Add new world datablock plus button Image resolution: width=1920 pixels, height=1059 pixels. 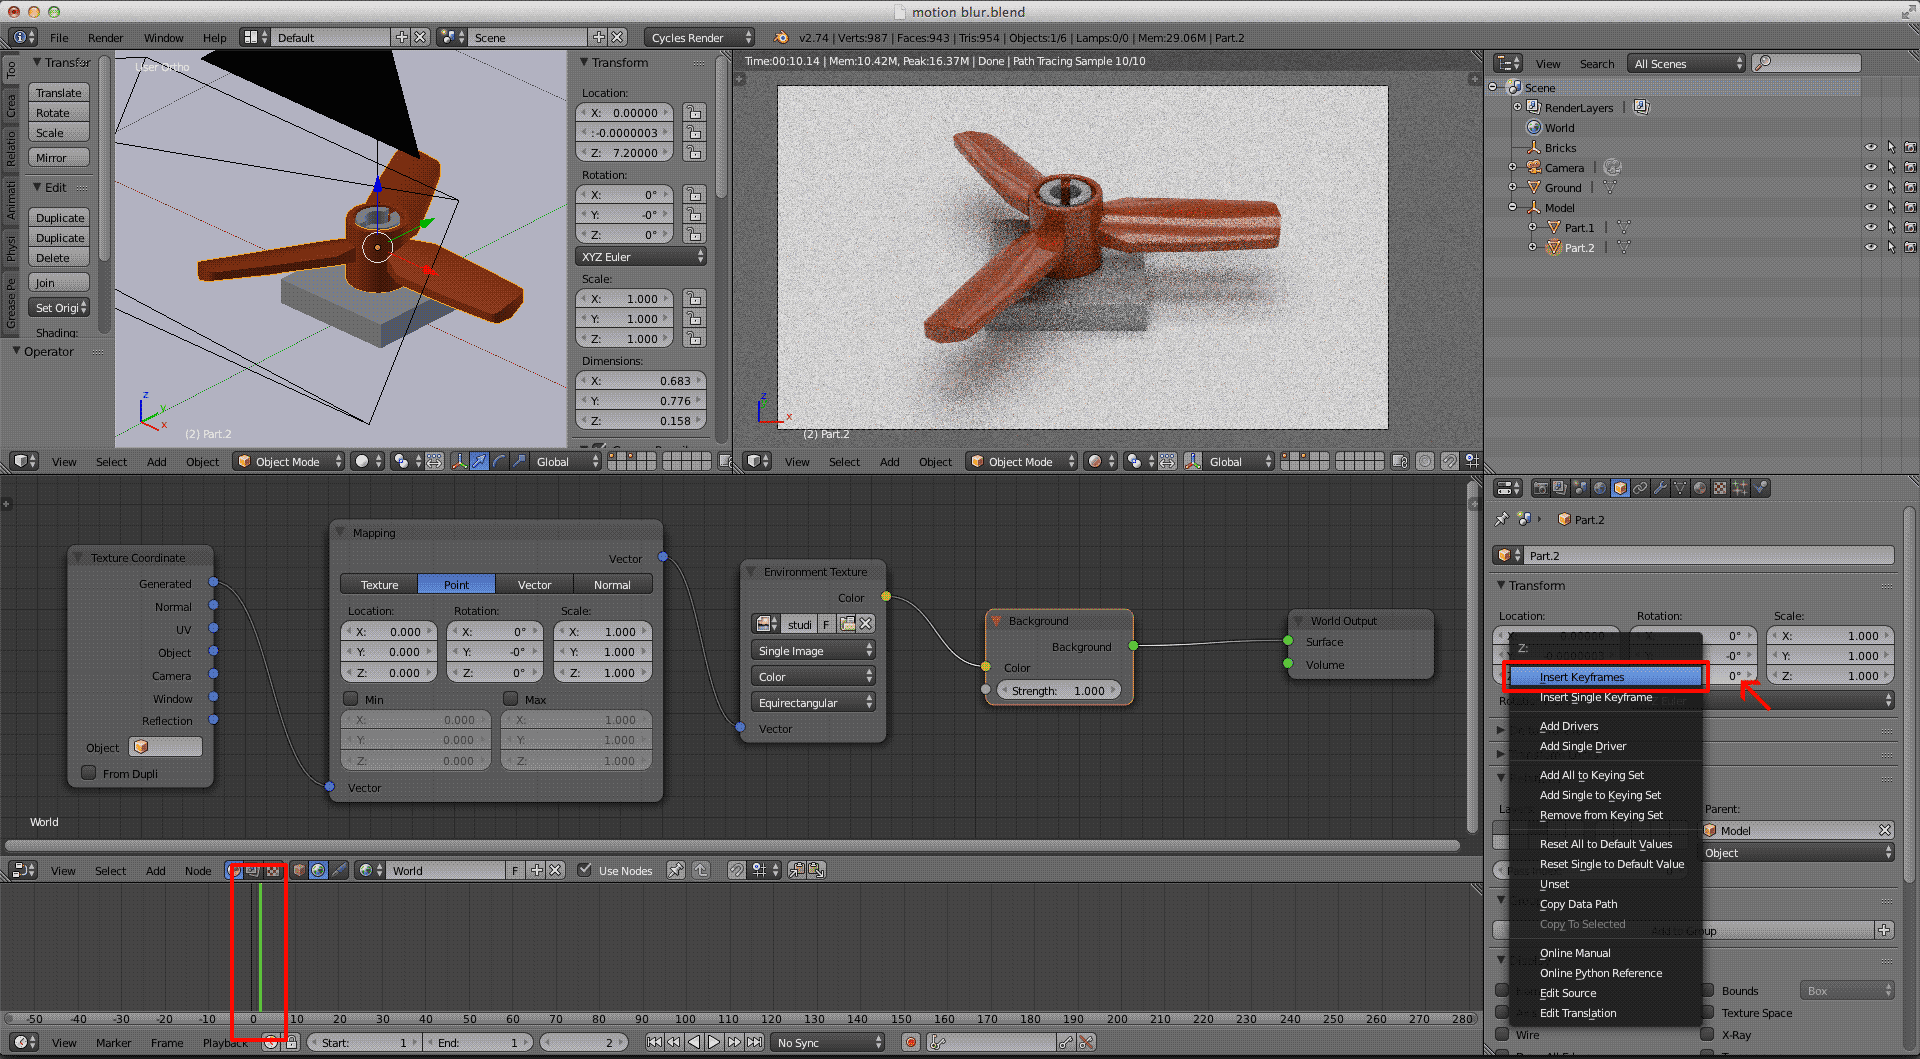tap(537, 870)
